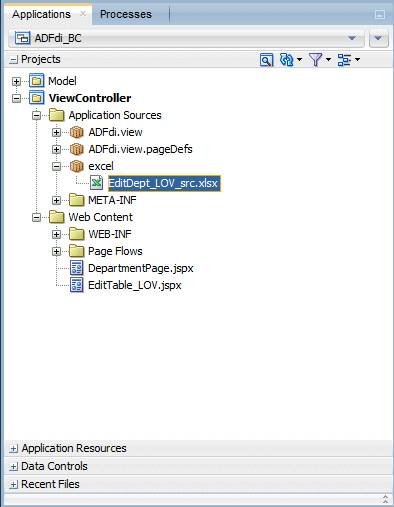
Task: Expand the Application Resources section
Action: [13, 449]
